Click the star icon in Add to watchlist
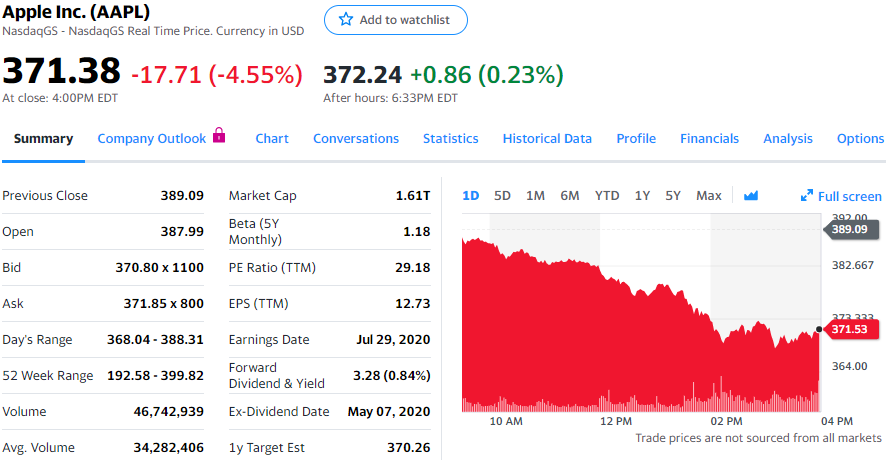The width and height of the screenshot is (886, 460). tap(346, 20)
